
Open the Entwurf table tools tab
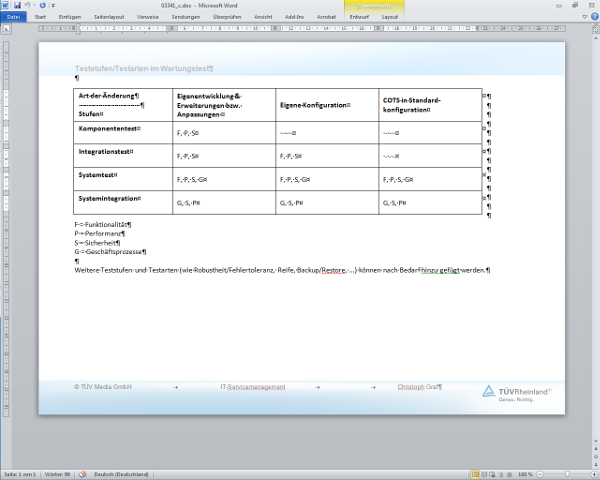(x=359, y=17)
